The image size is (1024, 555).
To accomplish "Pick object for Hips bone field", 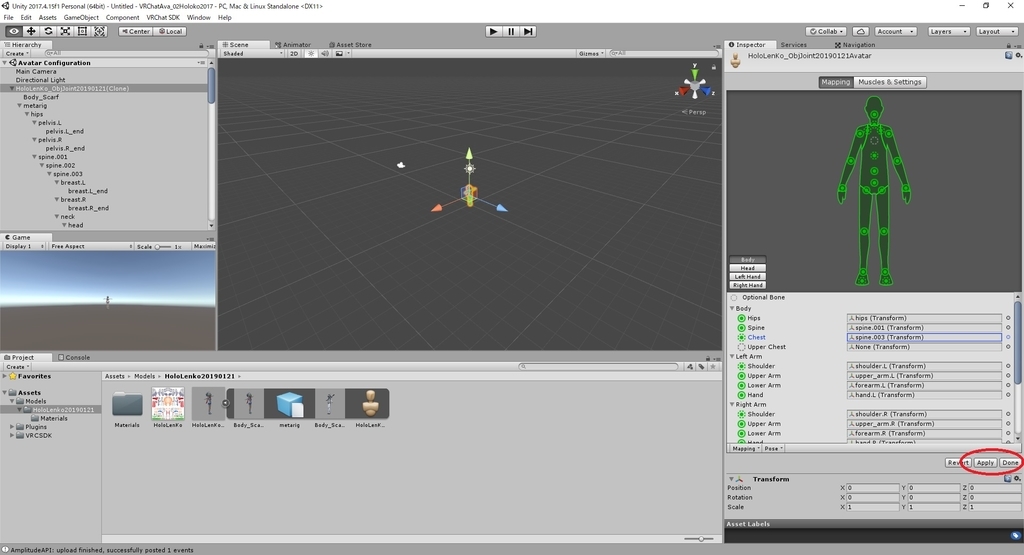I will [1008, 318].
